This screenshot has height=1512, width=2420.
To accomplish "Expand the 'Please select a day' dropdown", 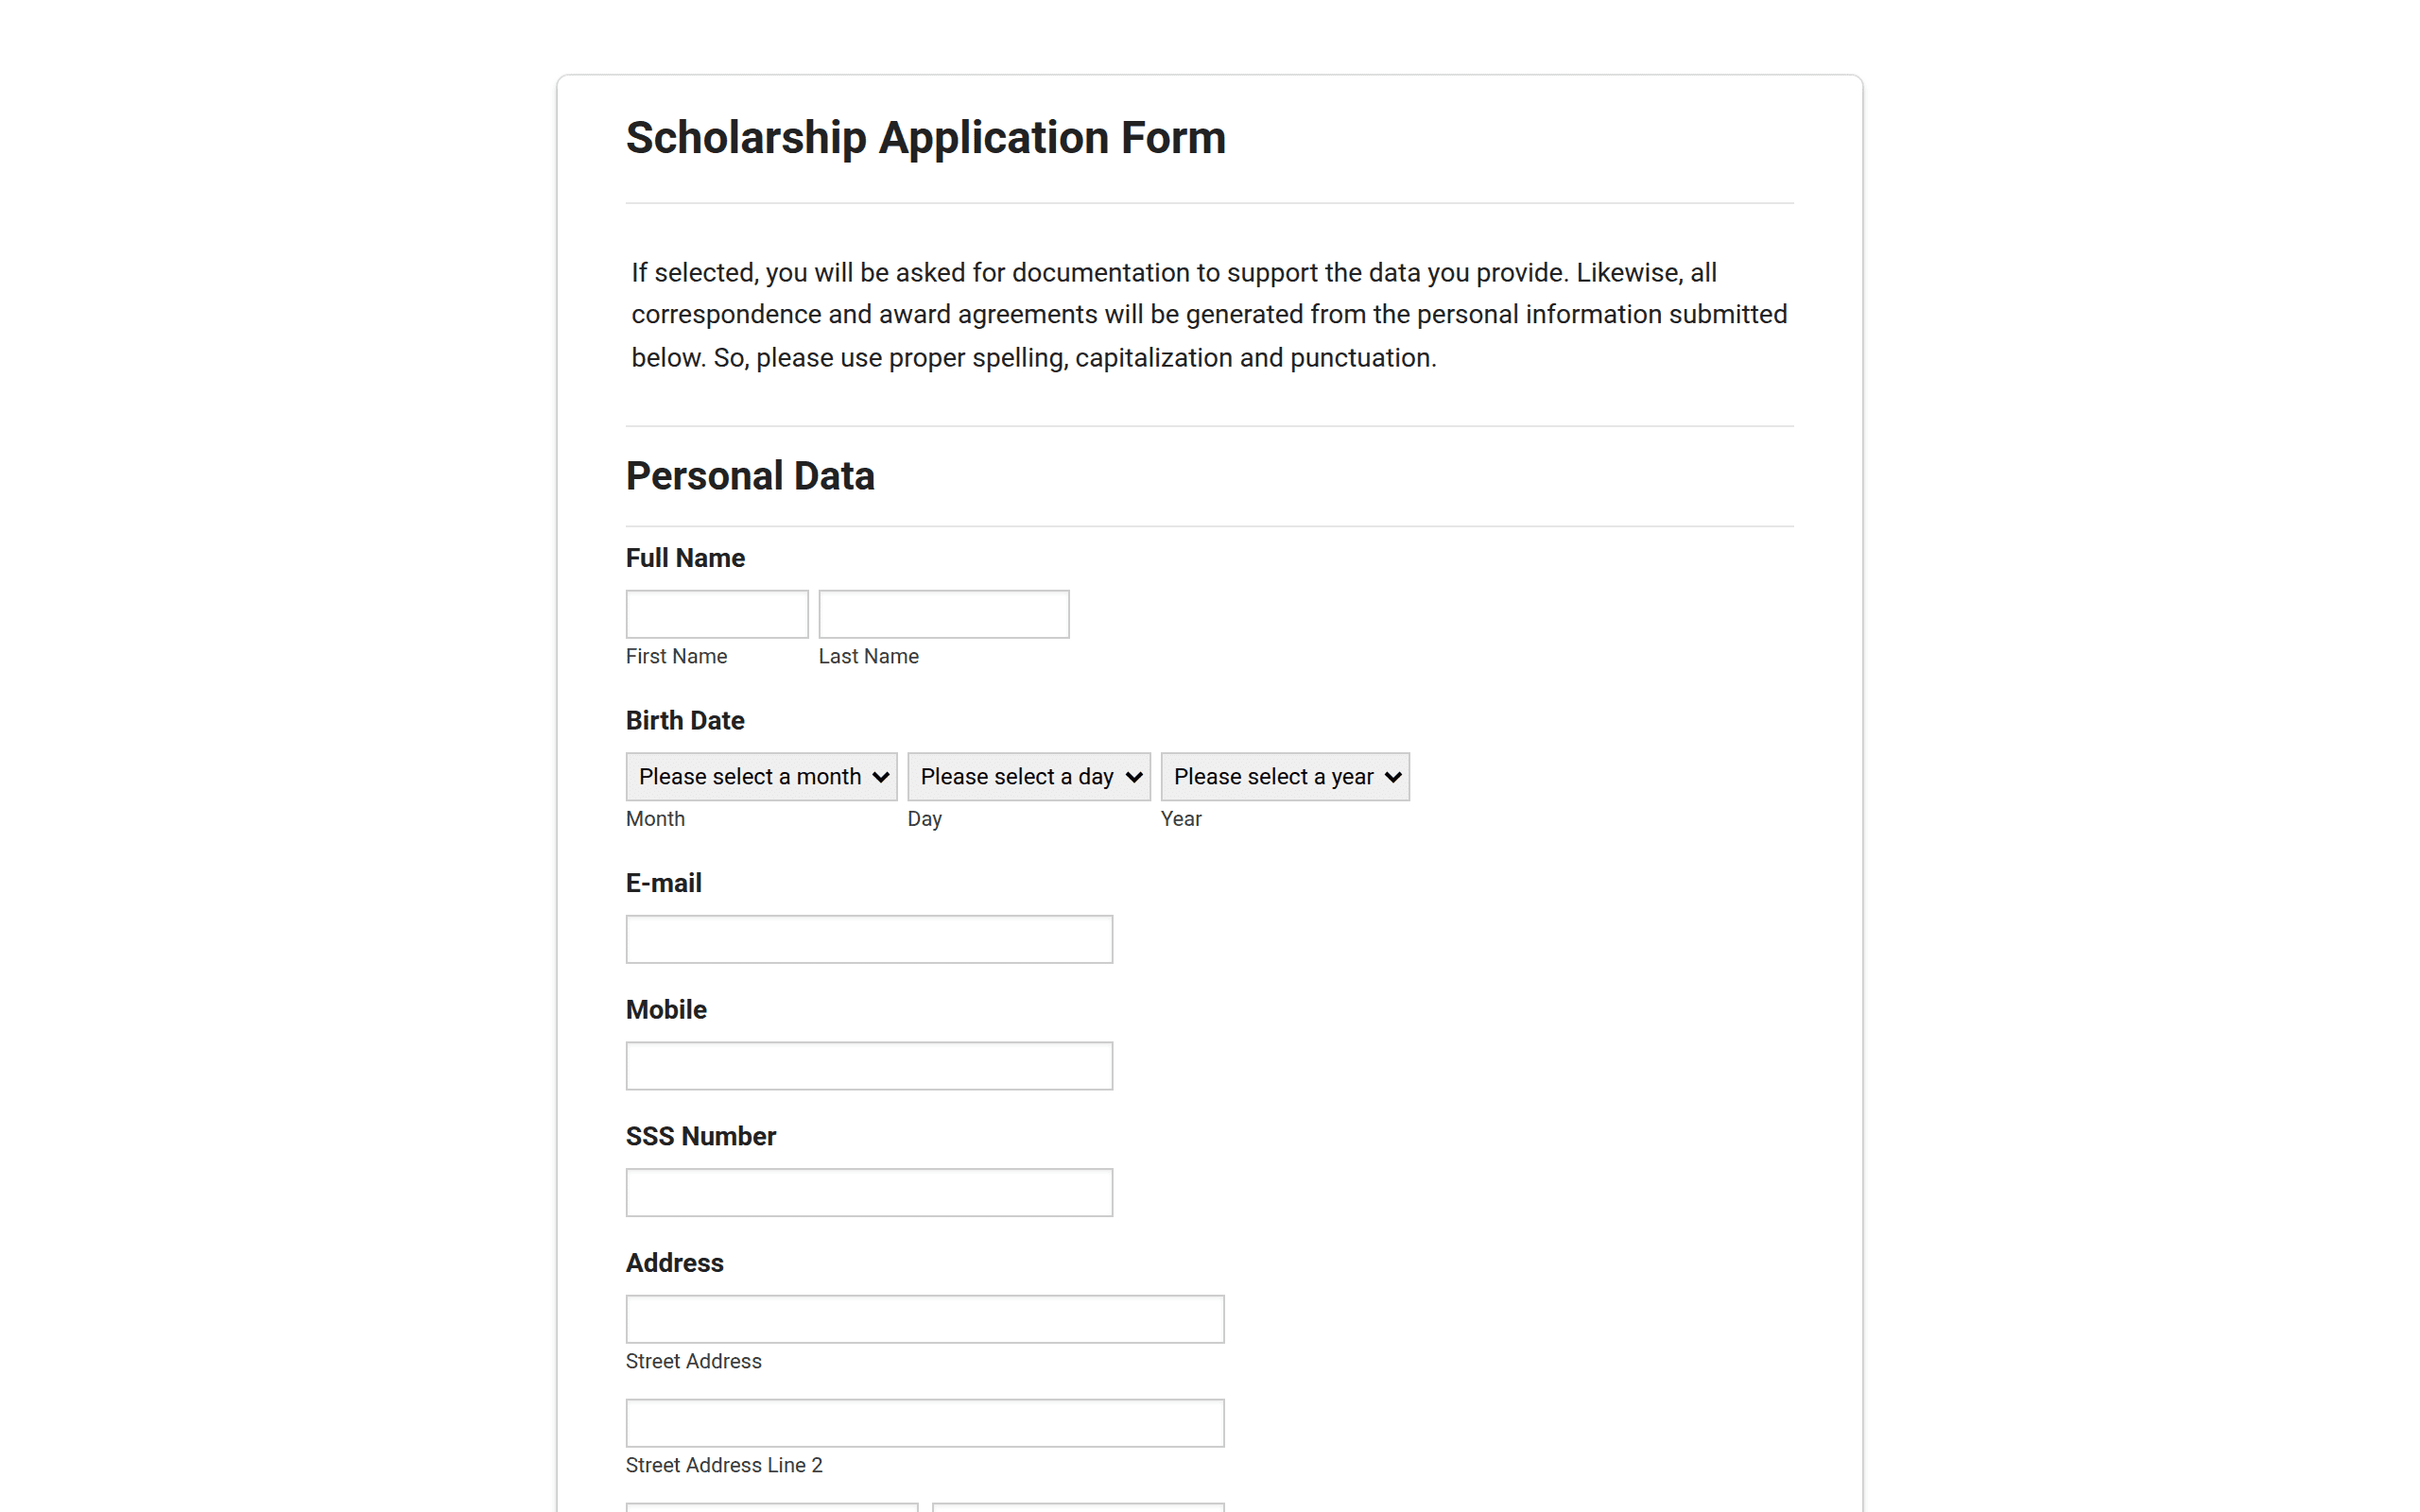I will coord(1029,777).
